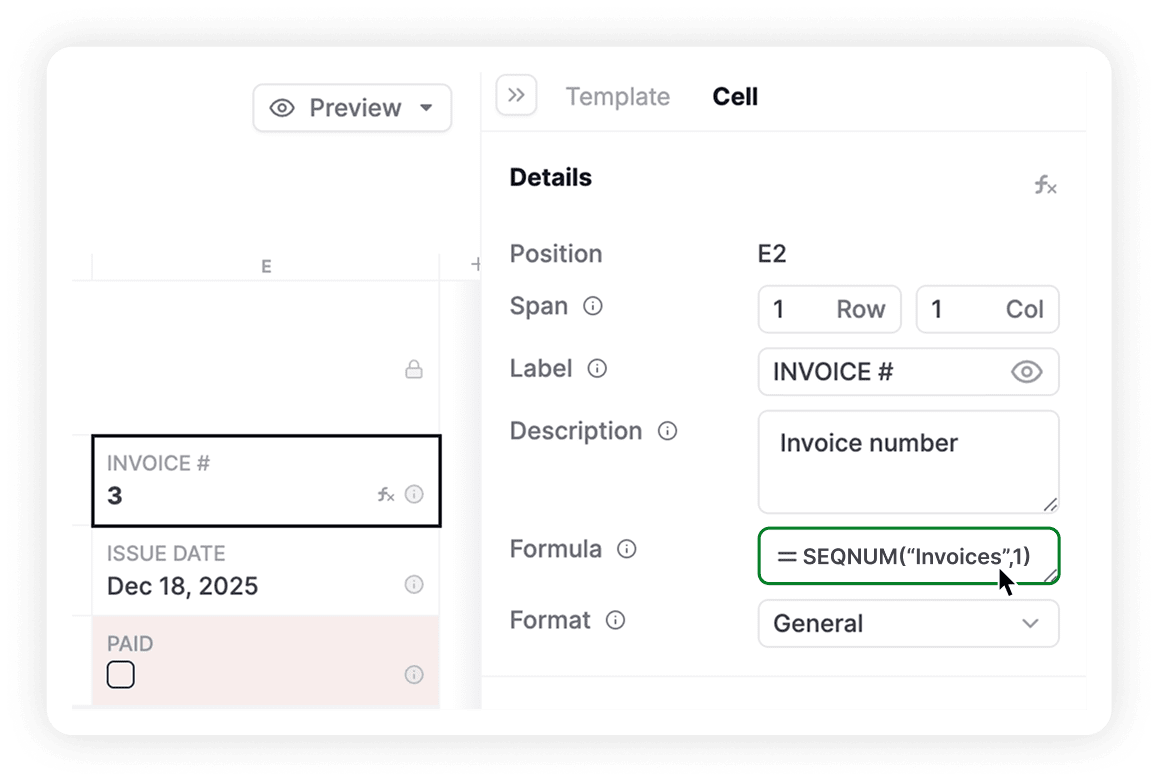Click the info icon next to Formula
The width and height of the screenshot is (1159, 782).
627,549
